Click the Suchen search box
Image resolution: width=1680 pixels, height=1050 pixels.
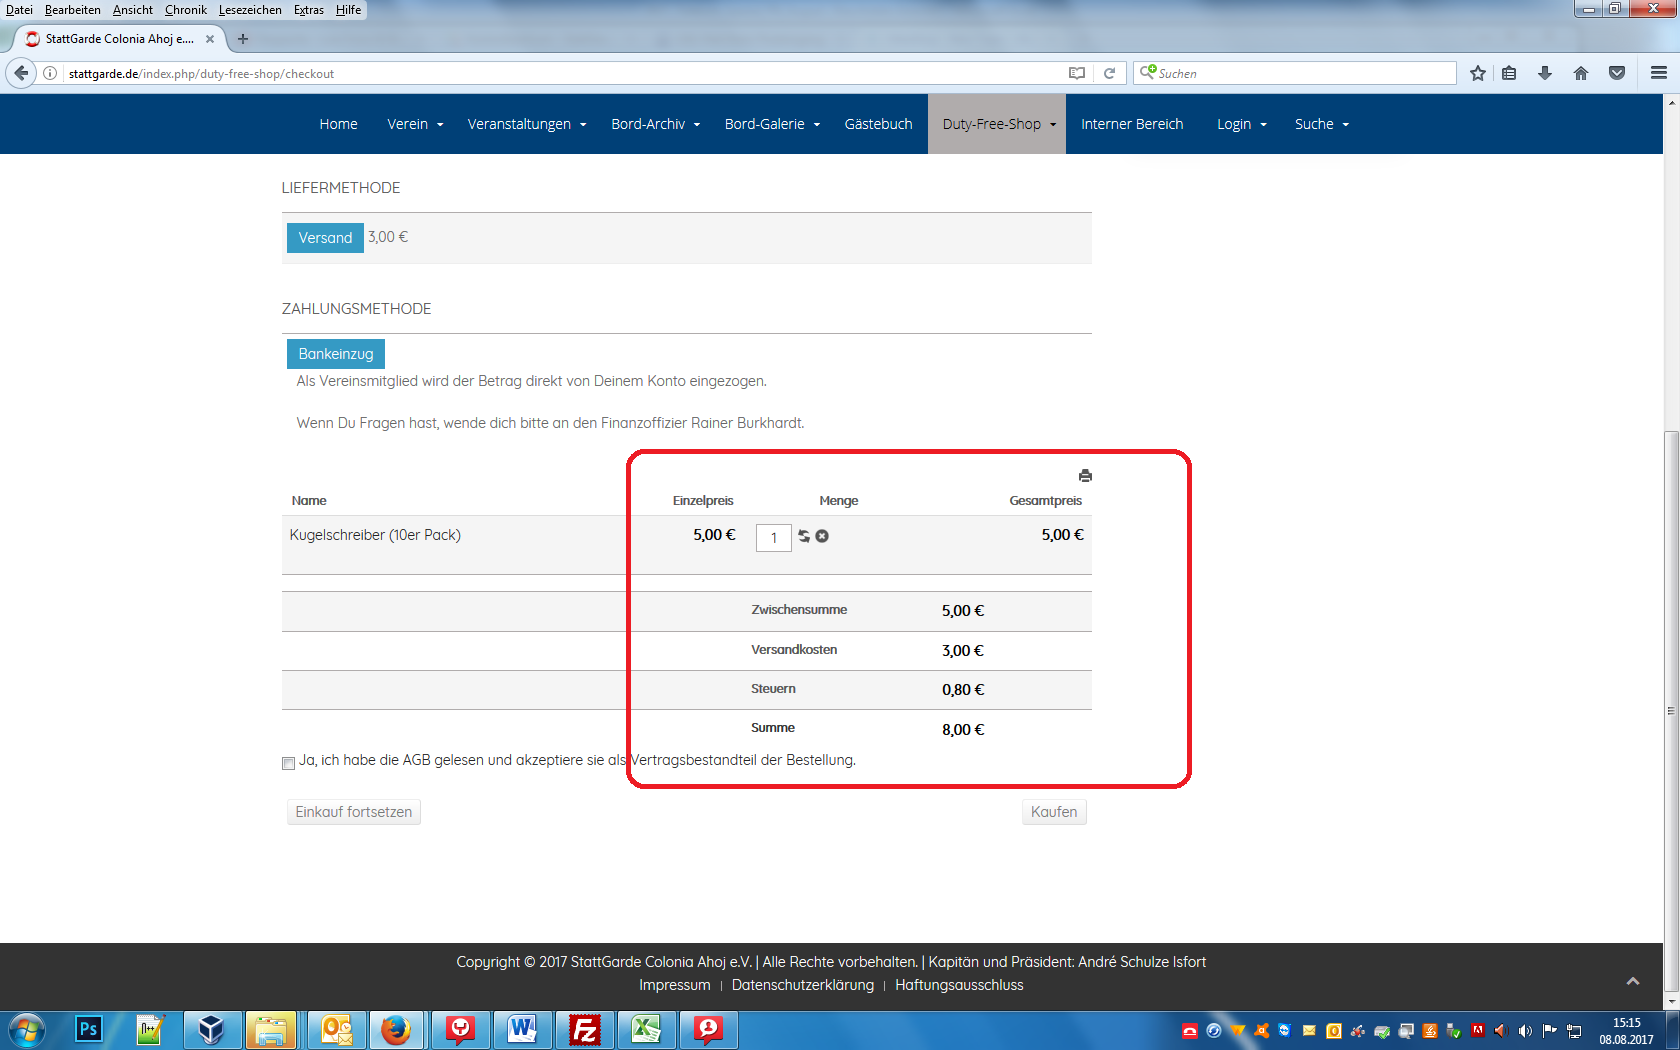[1295, 73]
